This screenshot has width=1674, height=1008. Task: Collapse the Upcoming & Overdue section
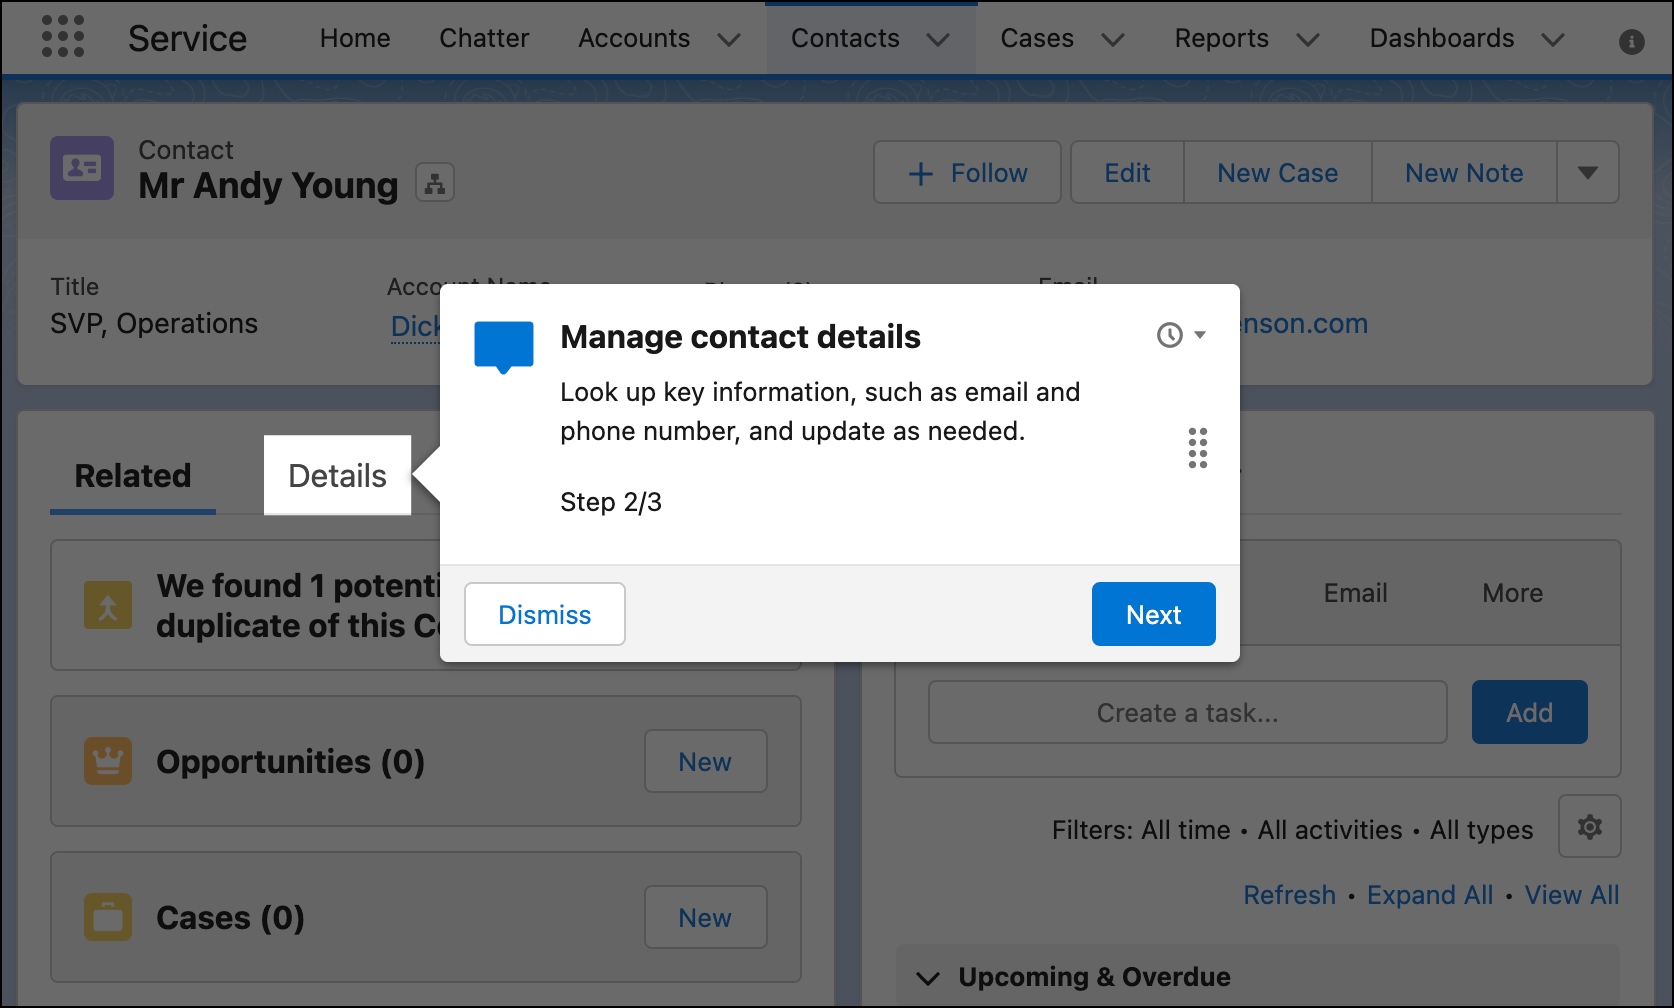click(928, 977)
